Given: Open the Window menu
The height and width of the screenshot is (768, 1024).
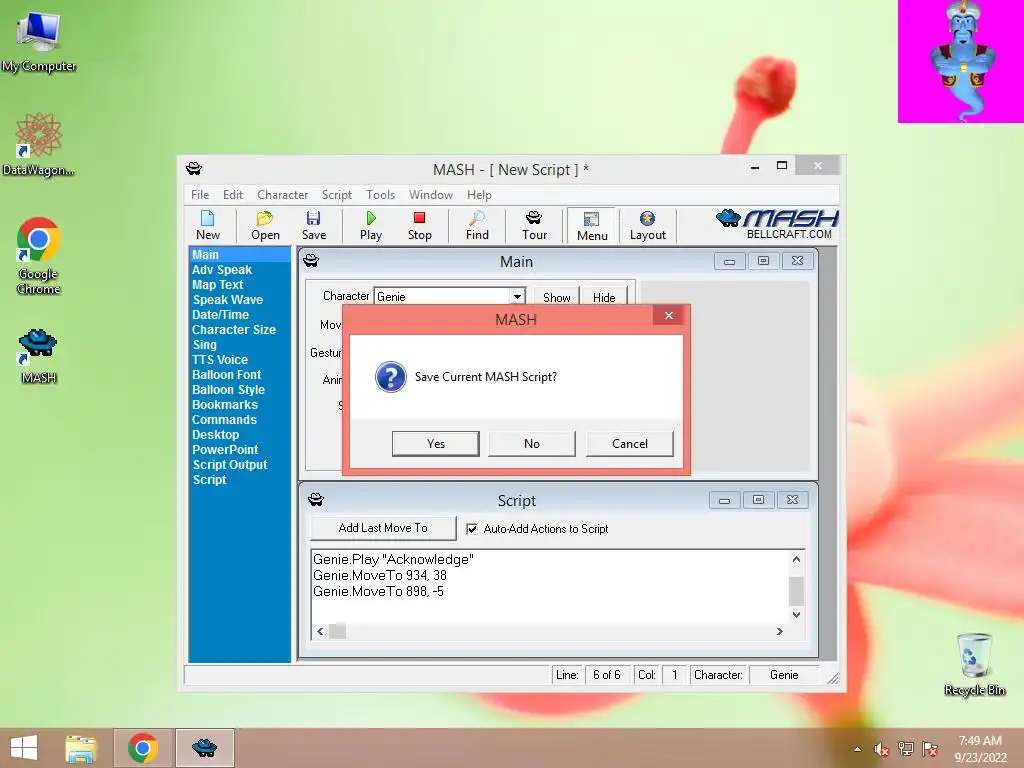Looking at the screenshot, I should click(430, 195).
